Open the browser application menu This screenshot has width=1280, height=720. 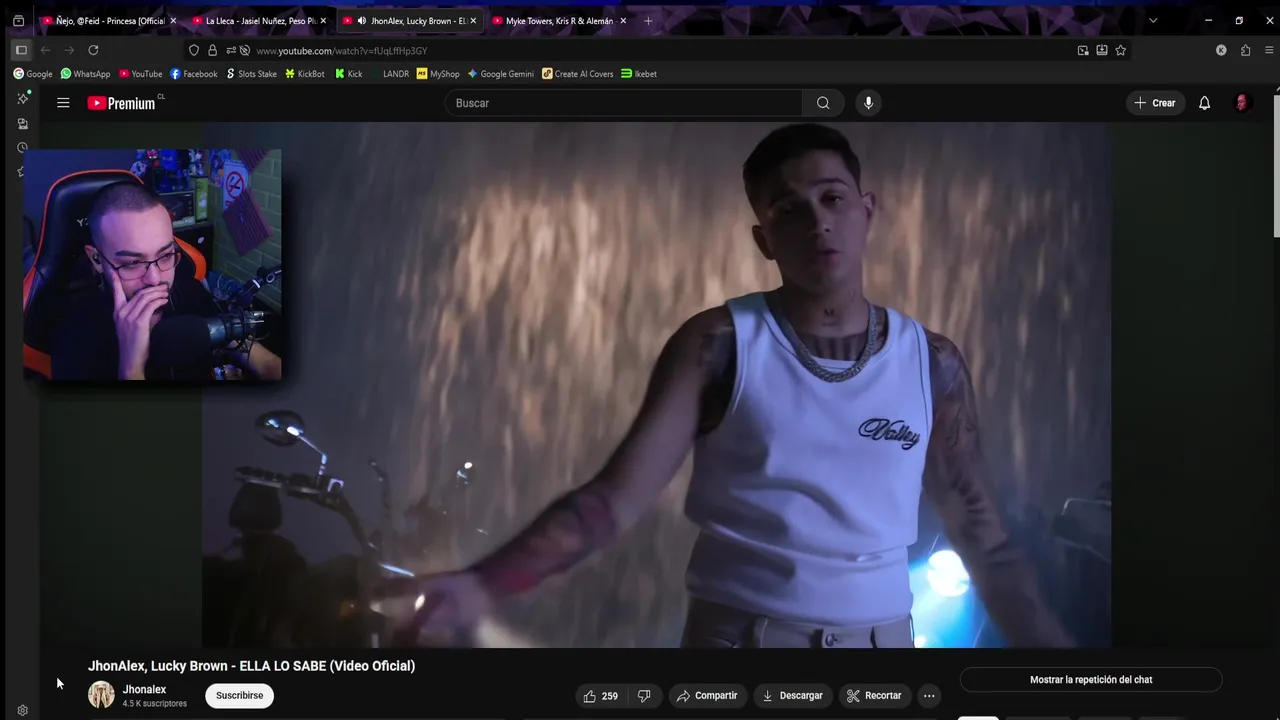point(1269,50)
